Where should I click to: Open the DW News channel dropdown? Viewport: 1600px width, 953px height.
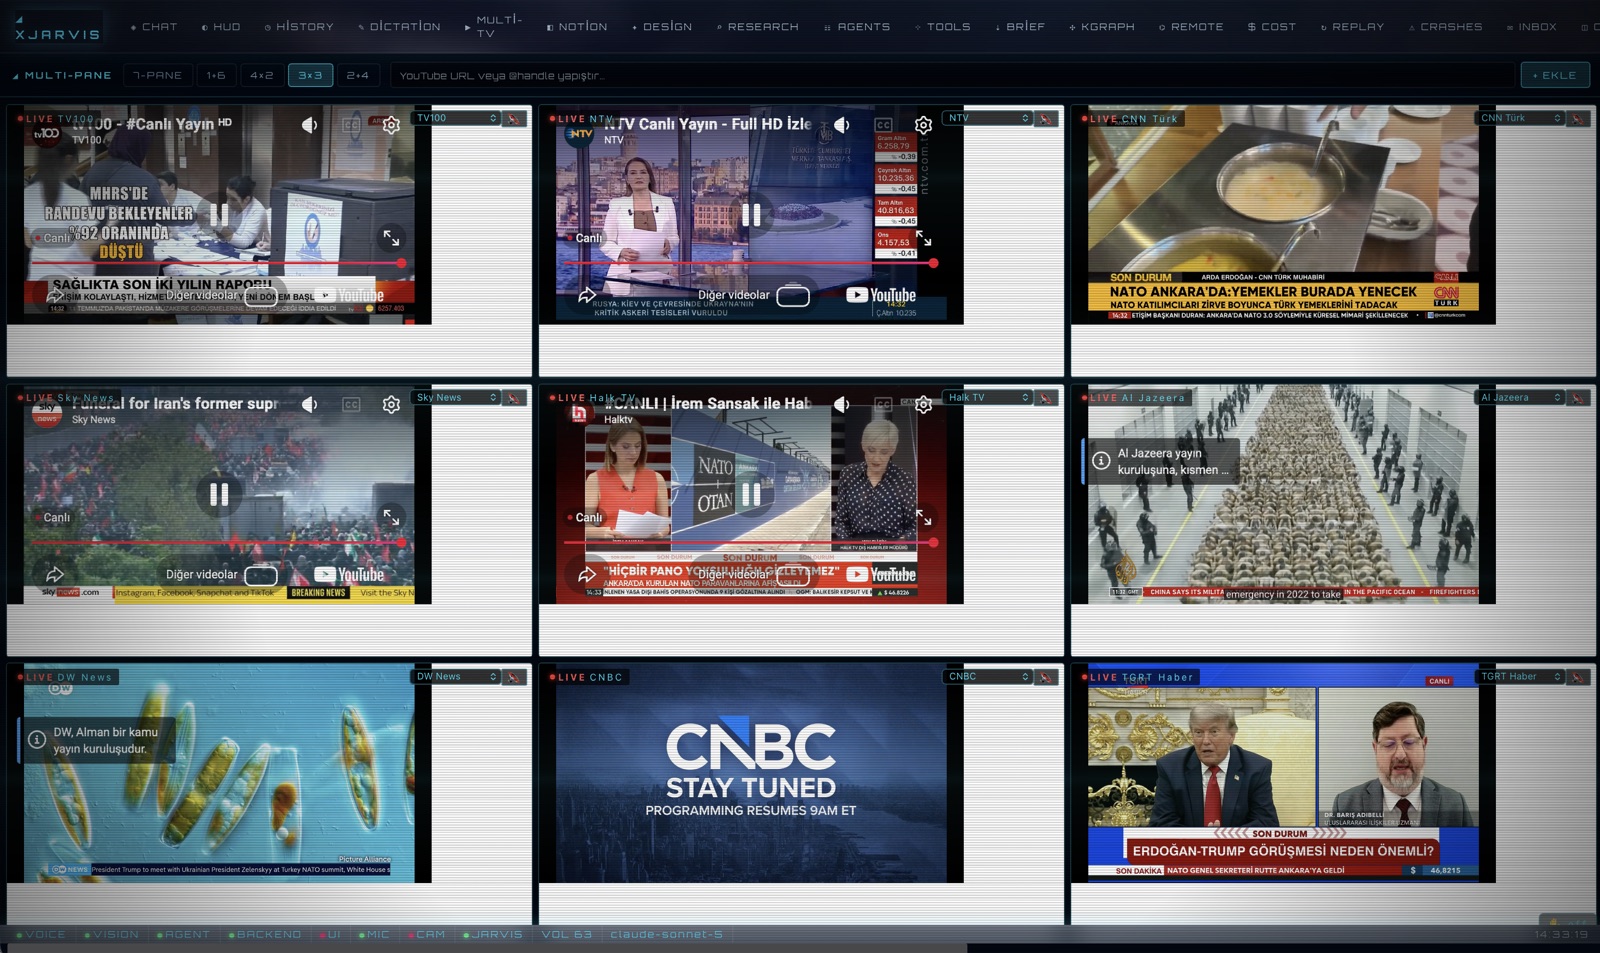pyautogui.click(x=456, y=676)
